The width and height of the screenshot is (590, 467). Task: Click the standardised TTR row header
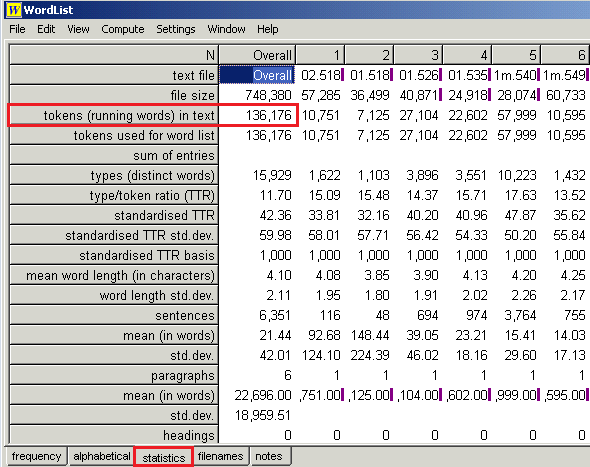[x=114, y=215]
